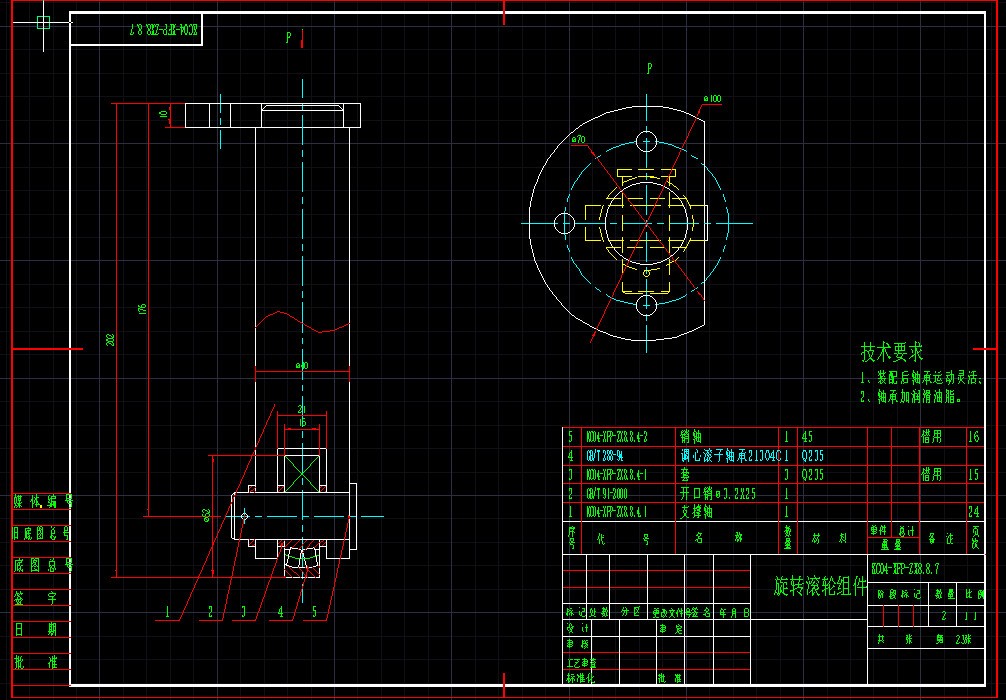1006x700 pixels.
Task: Select page number 24 in 支撑轴 row
Action: (974, 512)
